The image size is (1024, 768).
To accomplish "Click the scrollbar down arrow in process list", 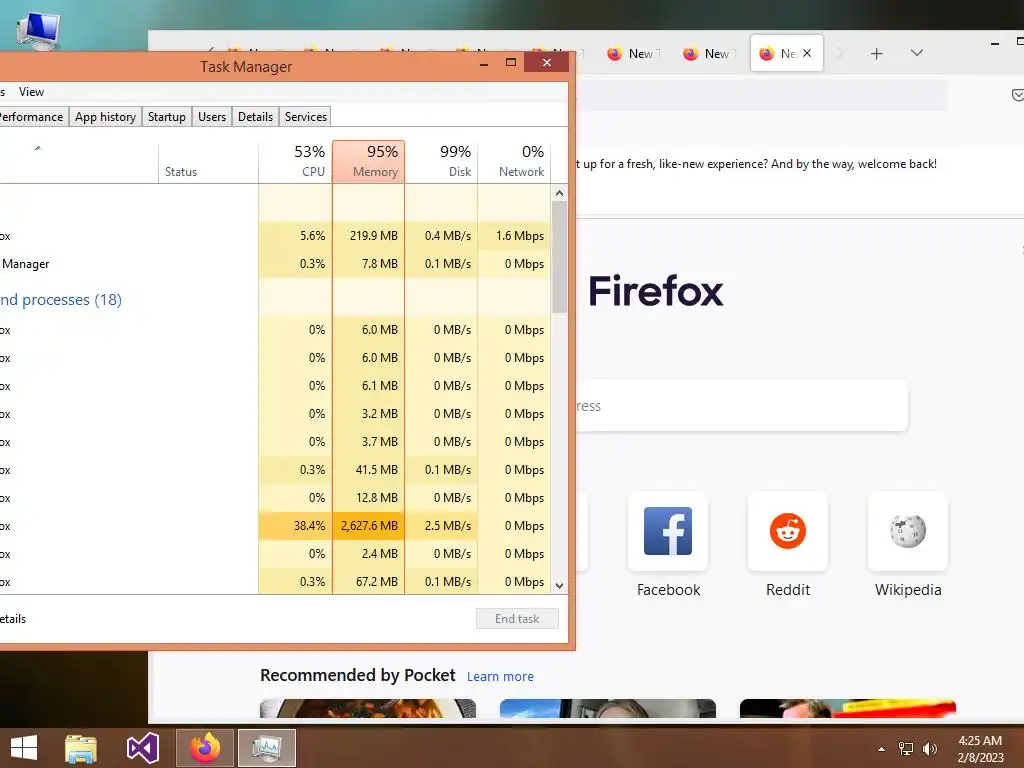I will click(x=559, y=586).
